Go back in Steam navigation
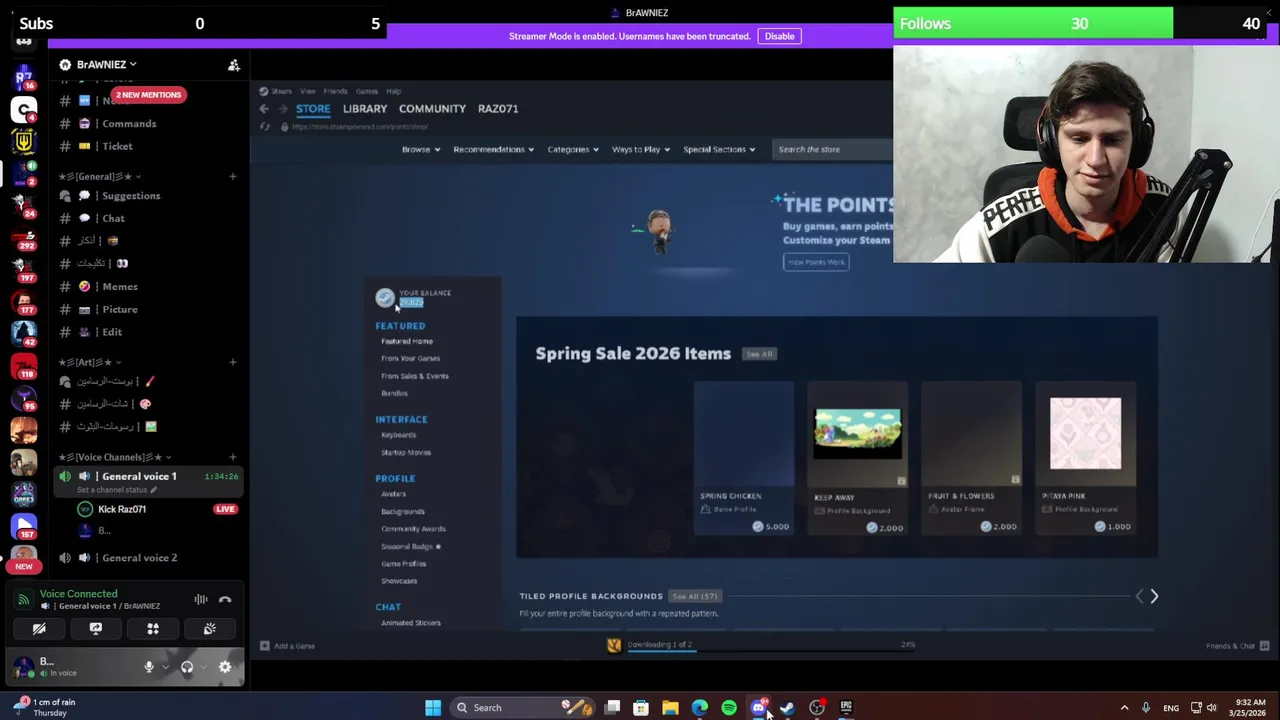Viewport: 1280px width, 720px height. pos(264,108)
